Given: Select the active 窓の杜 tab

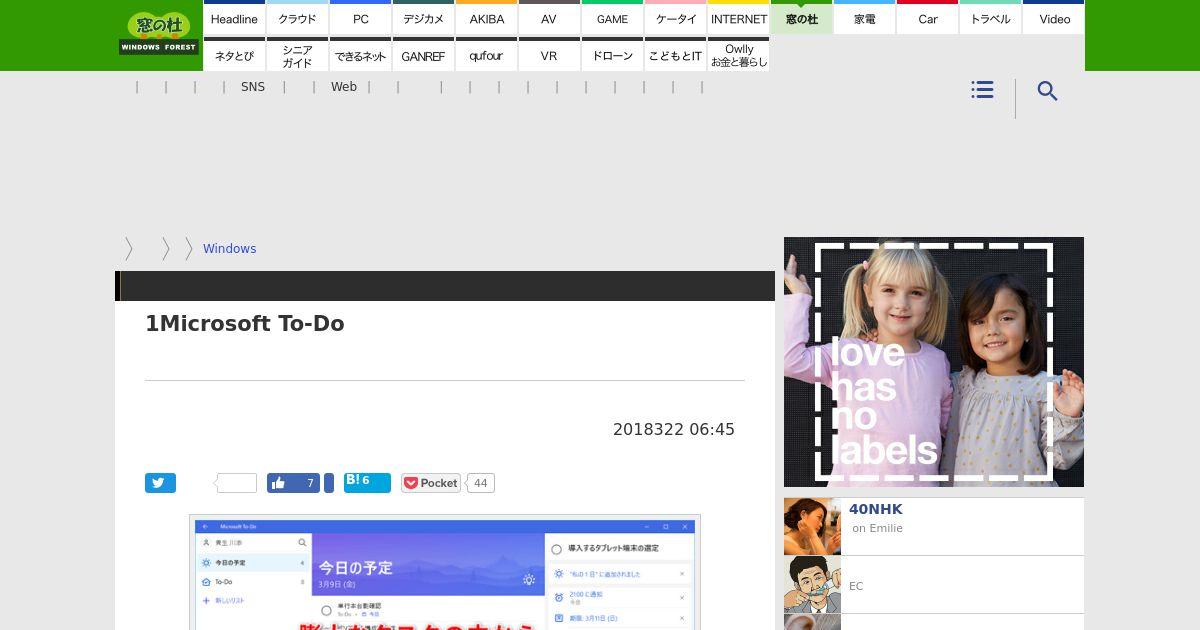Looking at the screenshot, I should tap(801, 18).
